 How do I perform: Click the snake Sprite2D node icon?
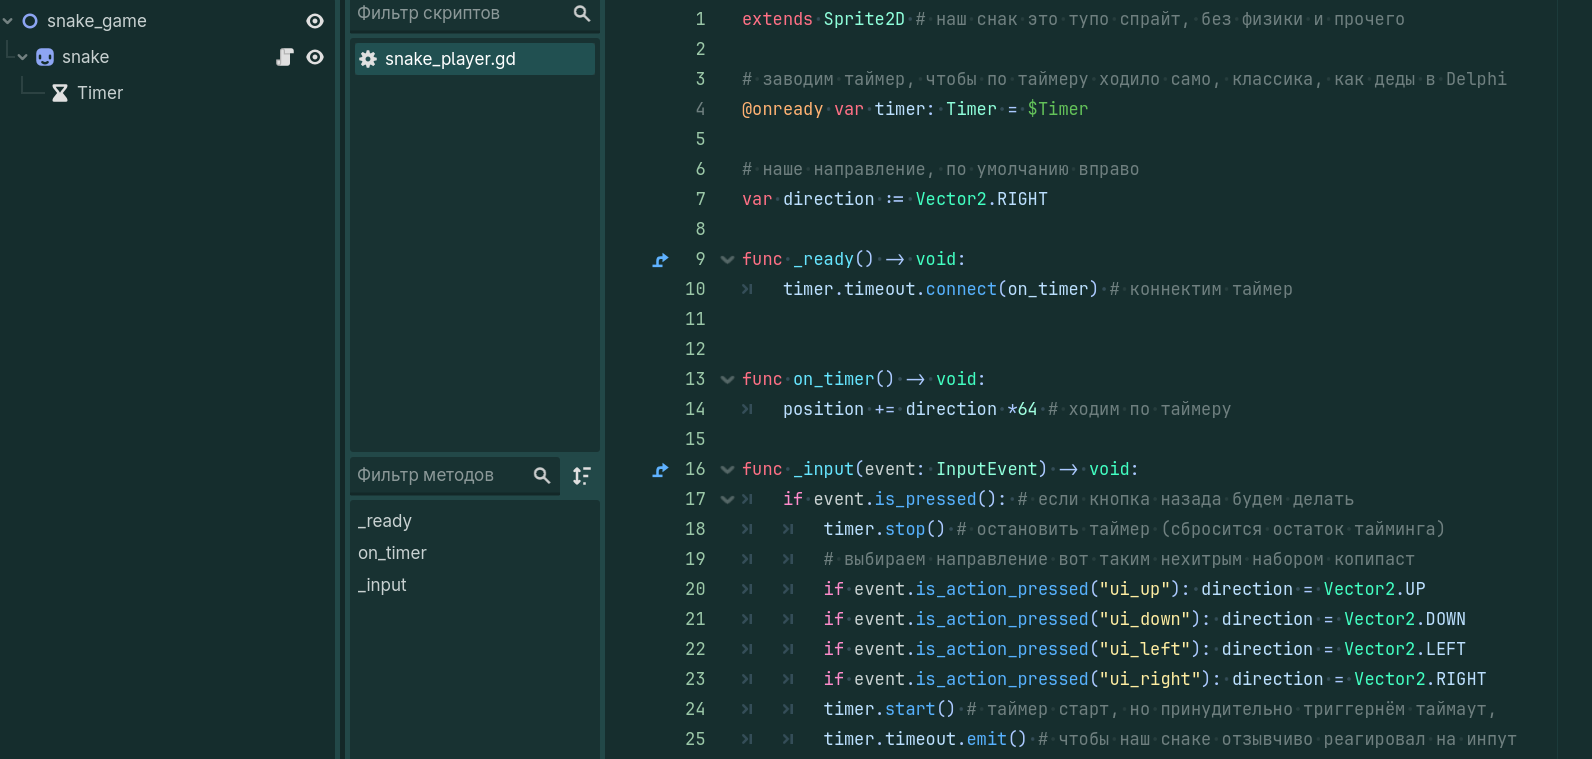point(45,57)
